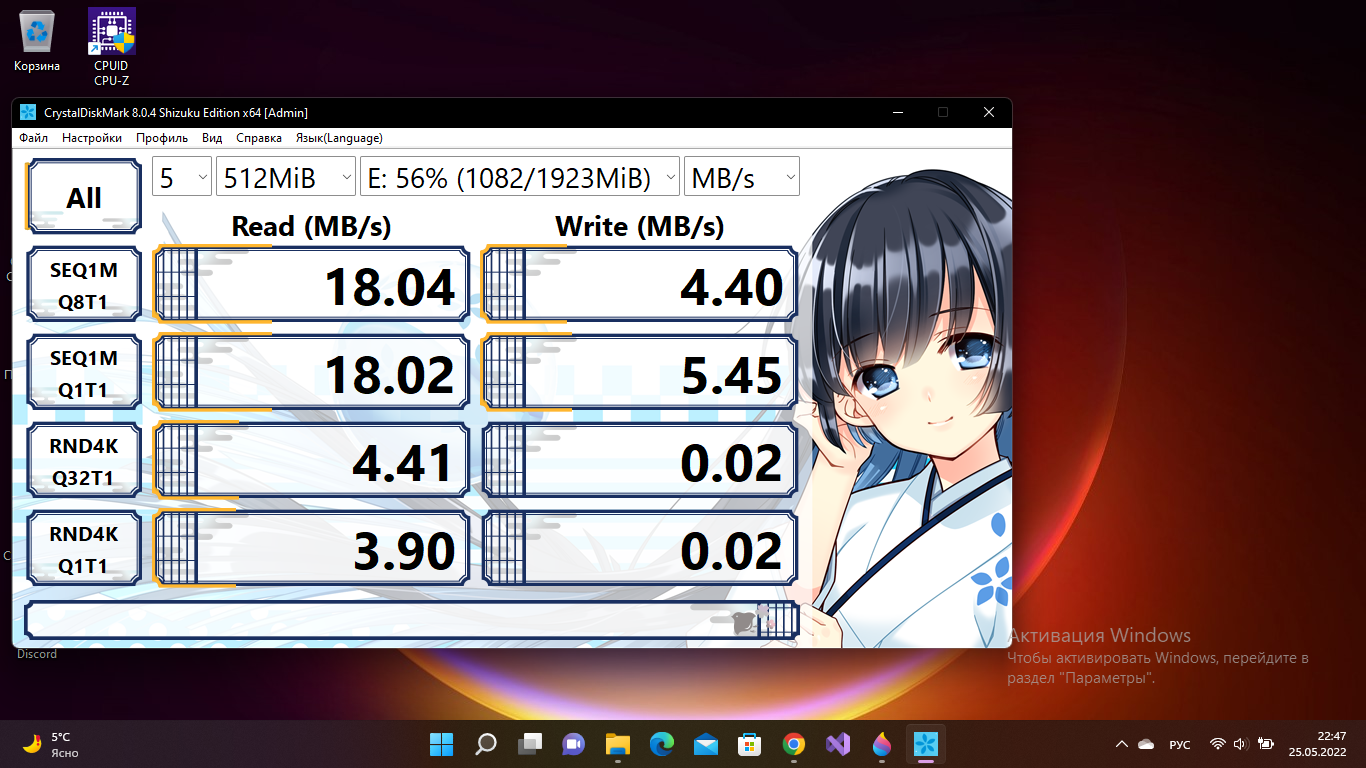
Task: Open the Файл menu
Action: pos(33,138)
